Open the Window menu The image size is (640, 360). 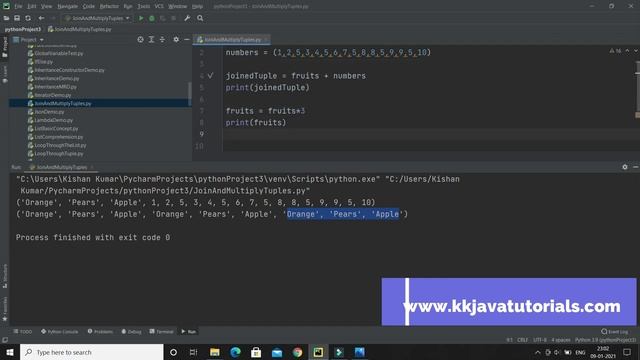point(178,6)
